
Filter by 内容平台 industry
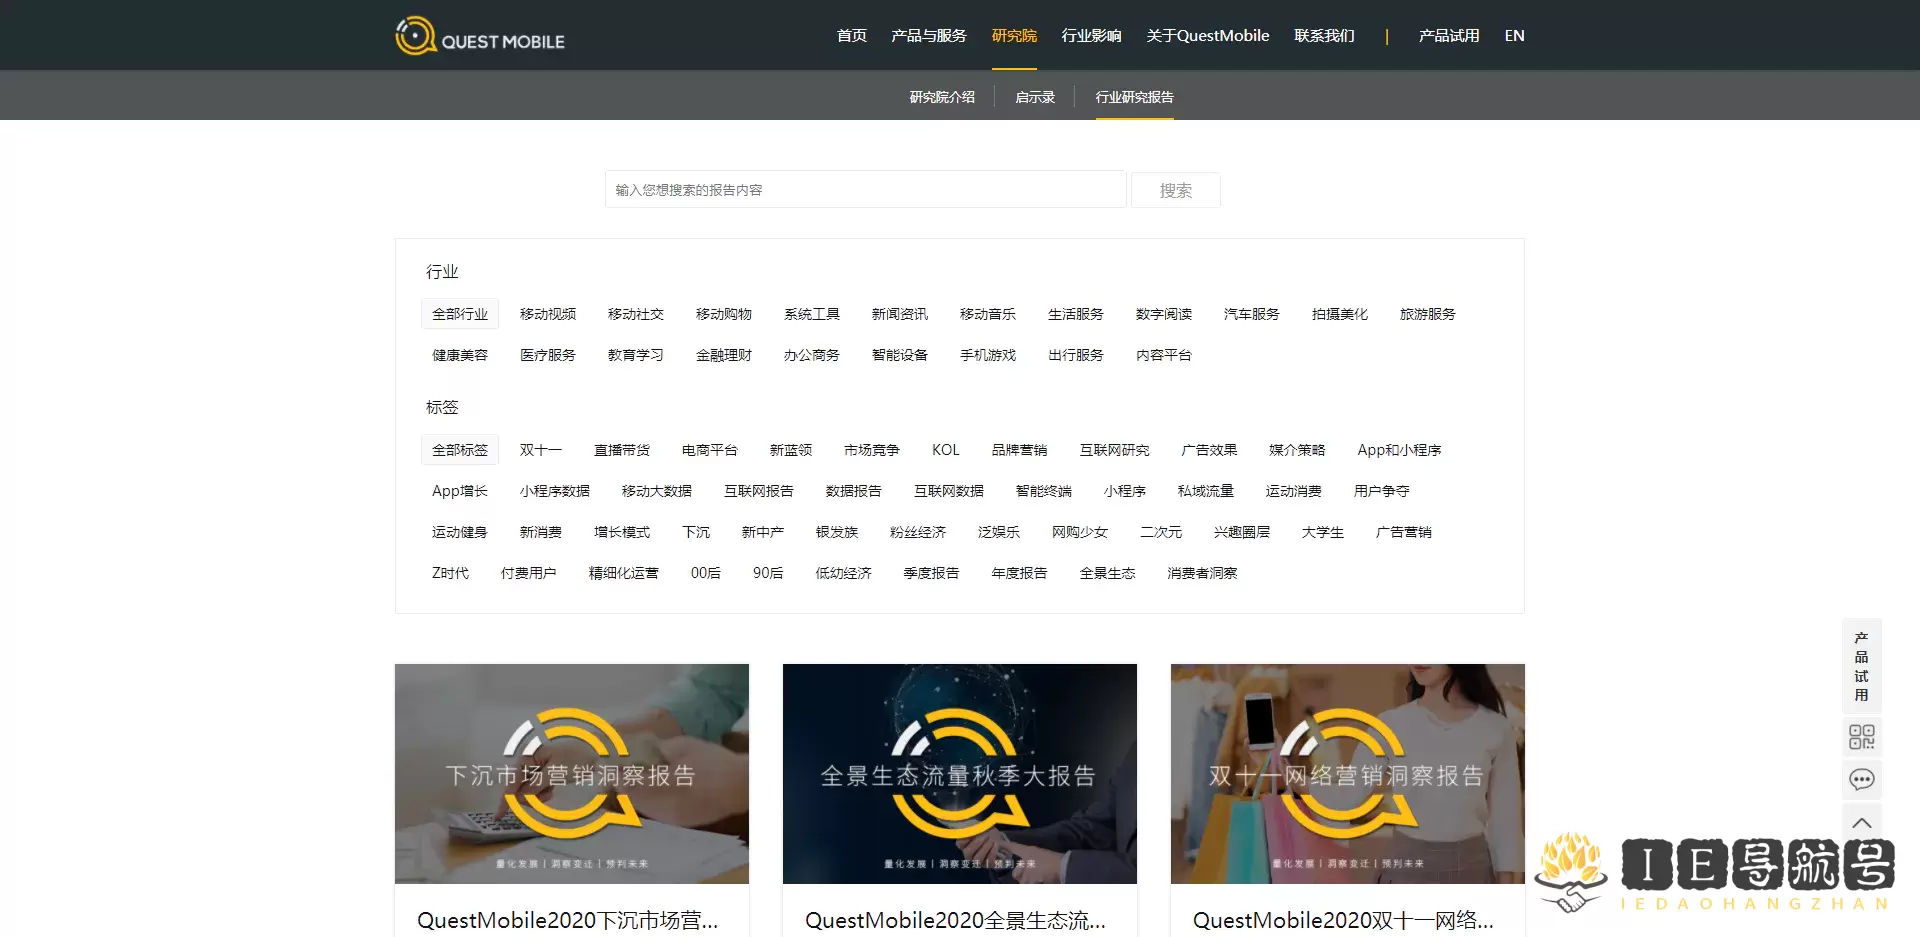pos(1164,355)
